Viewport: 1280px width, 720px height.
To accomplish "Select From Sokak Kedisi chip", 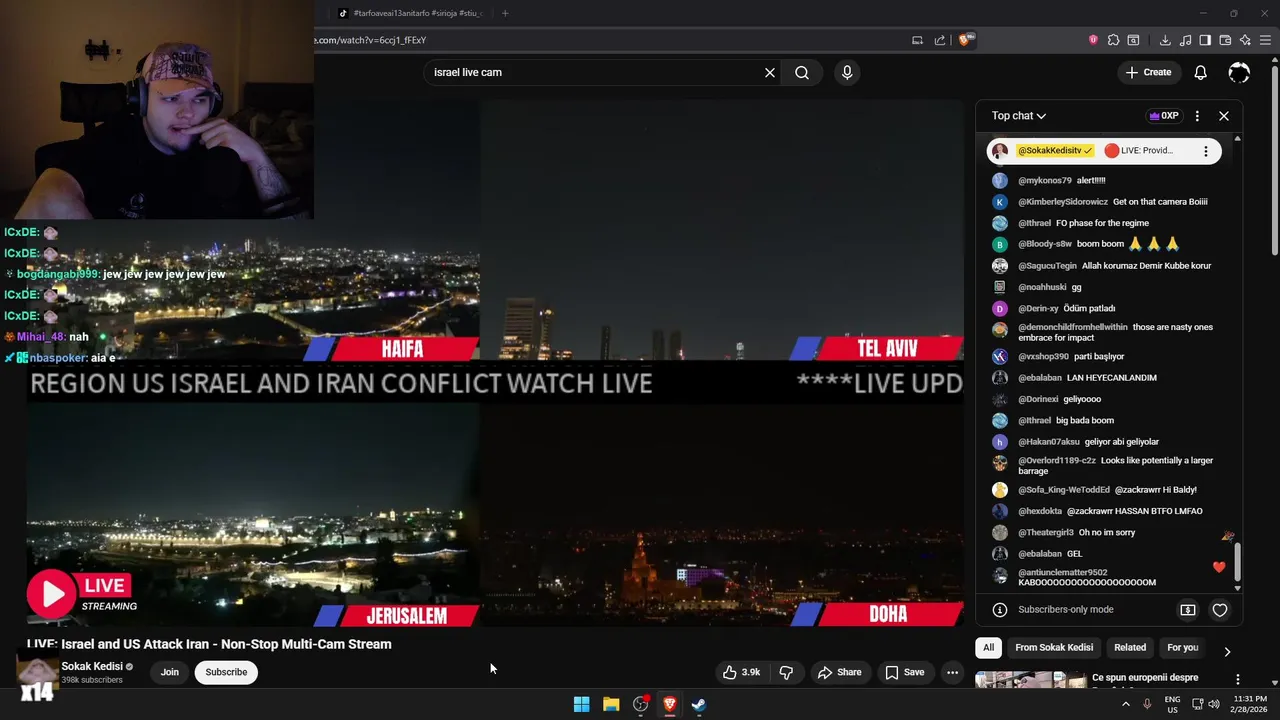I will 1054,648.
